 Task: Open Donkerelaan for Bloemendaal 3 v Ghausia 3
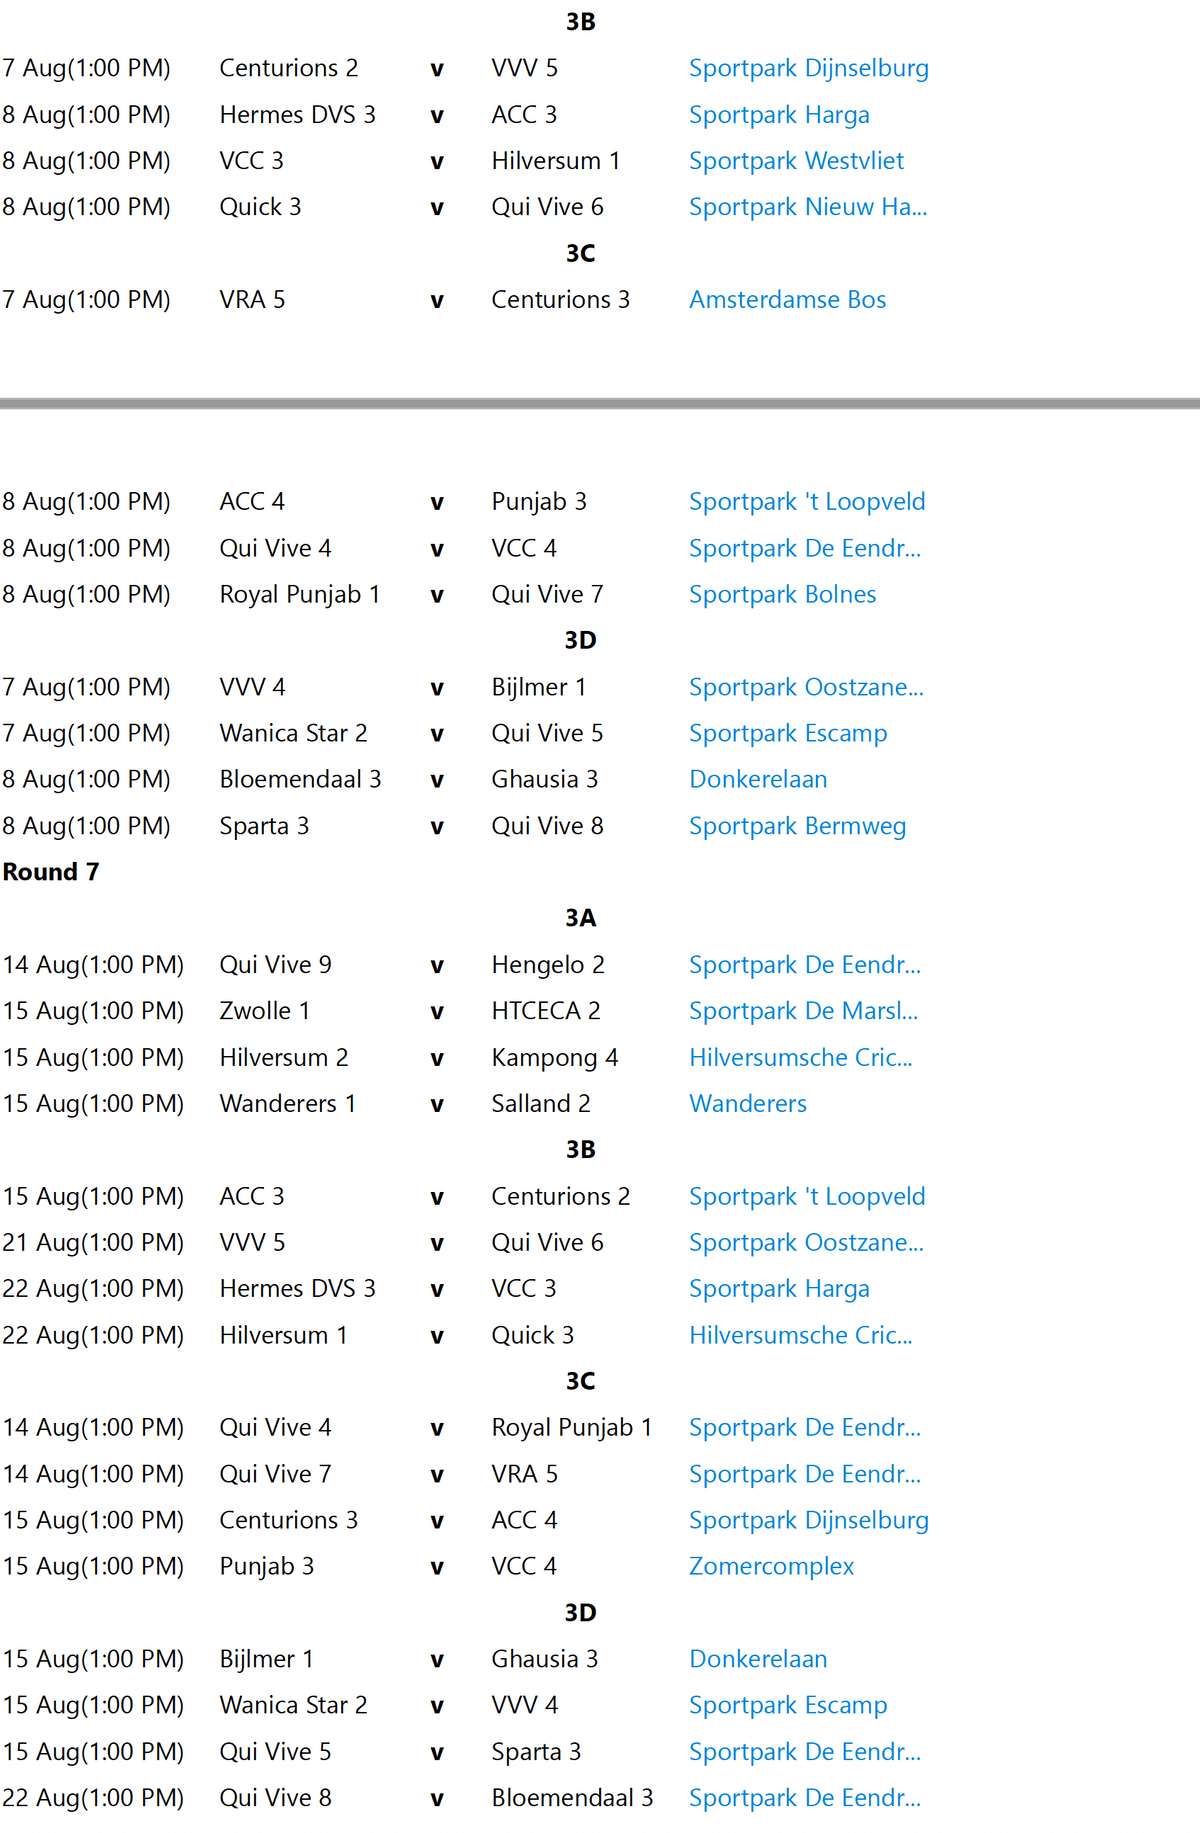pyautogui.click(x=758, y=780)
